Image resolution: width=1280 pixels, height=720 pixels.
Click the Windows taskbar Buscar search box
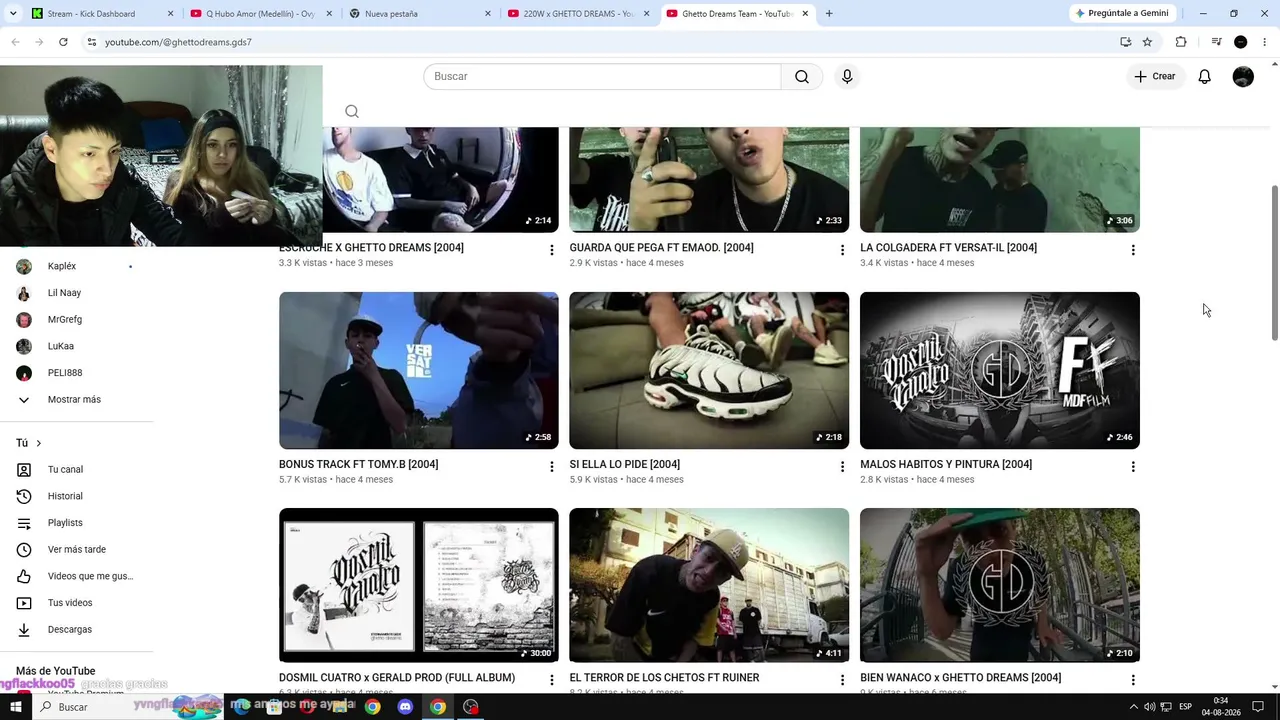click(x=130, y=707)
